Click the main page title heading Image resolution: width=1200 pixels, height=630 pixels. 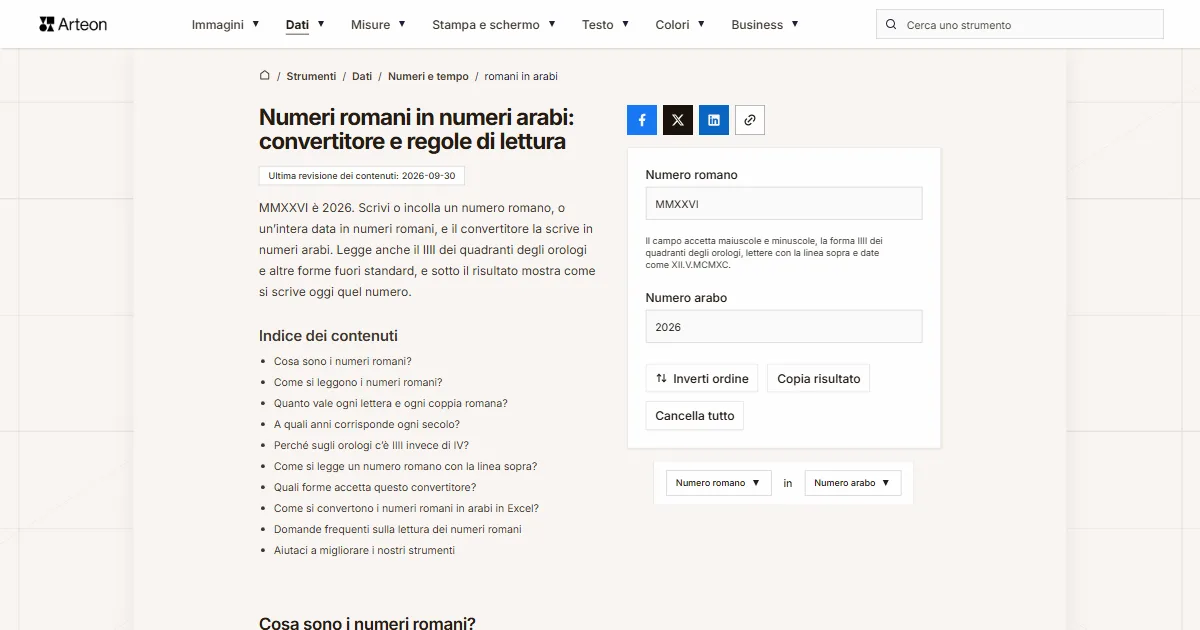click(417, 129)
